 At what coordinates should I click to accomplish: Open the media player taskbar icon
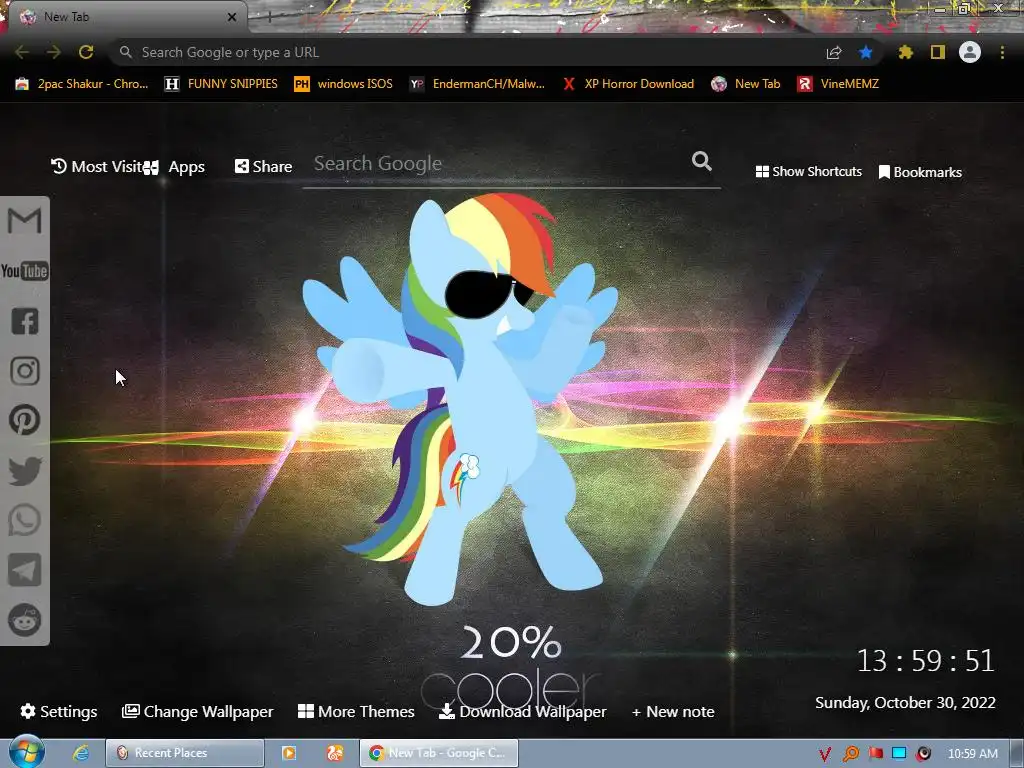[x=289, y=753]
